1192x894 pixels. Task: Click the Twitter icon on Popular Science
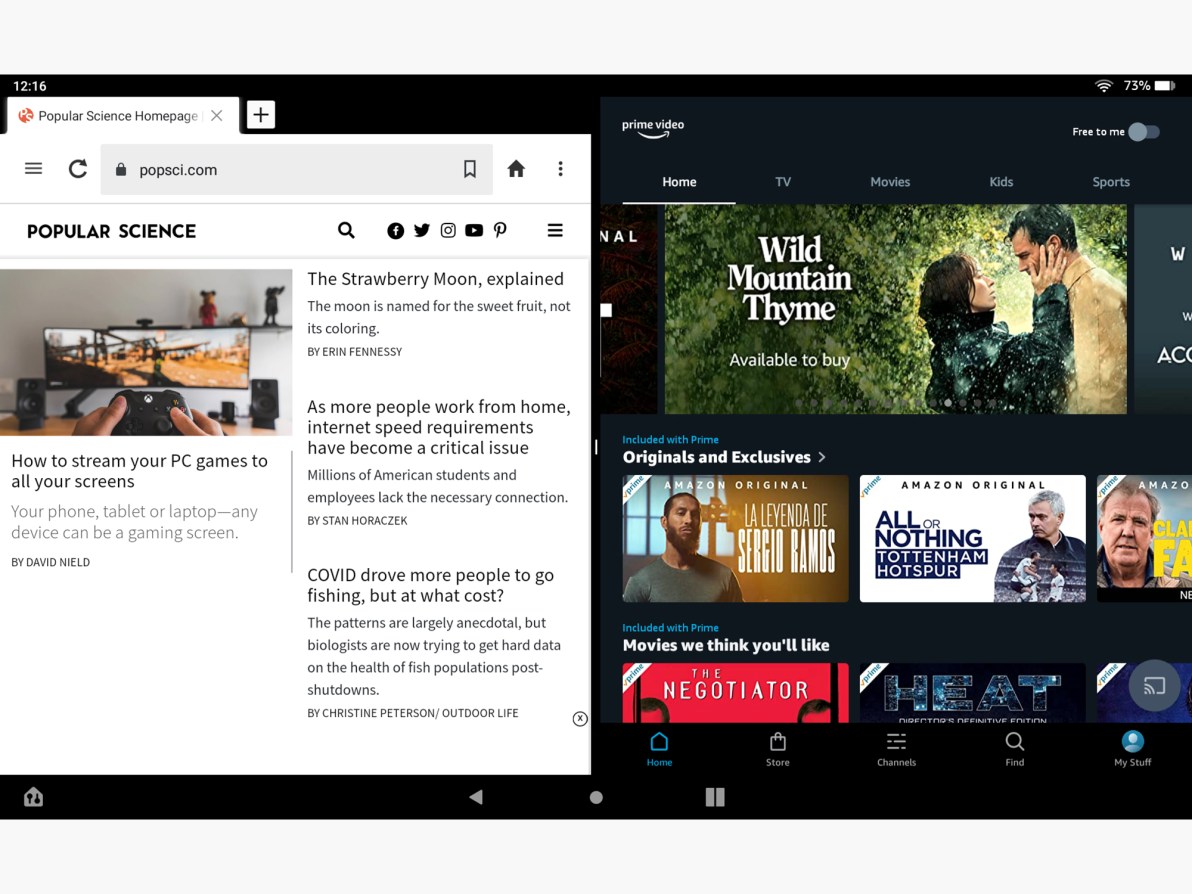[x=422, y=230]
